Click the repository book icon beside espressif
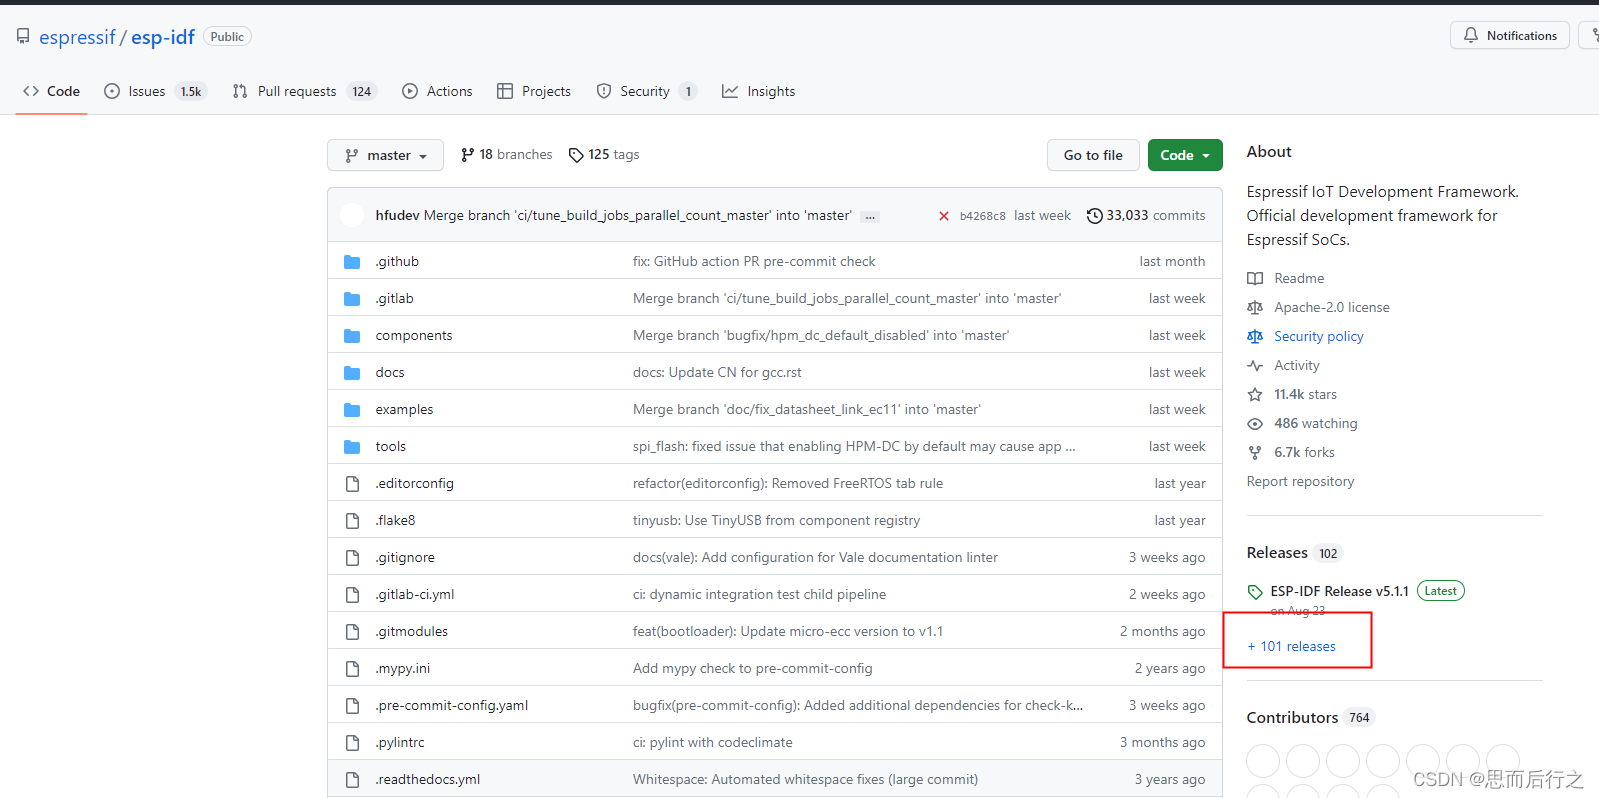This screenshot has height=798, width=1599. click(x=23, y=37)
